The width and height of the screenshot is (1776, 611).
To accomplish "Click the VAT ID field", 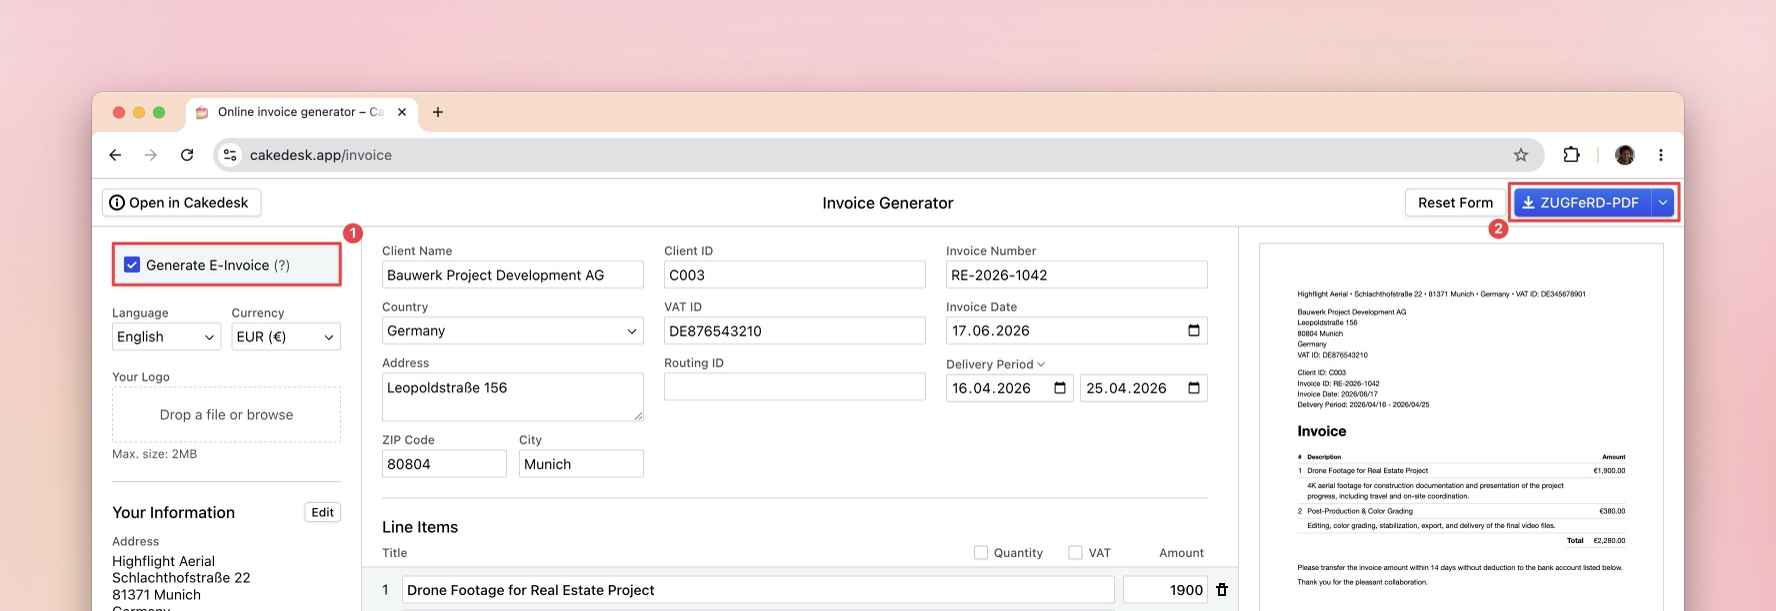I will [x=795, y=331].
